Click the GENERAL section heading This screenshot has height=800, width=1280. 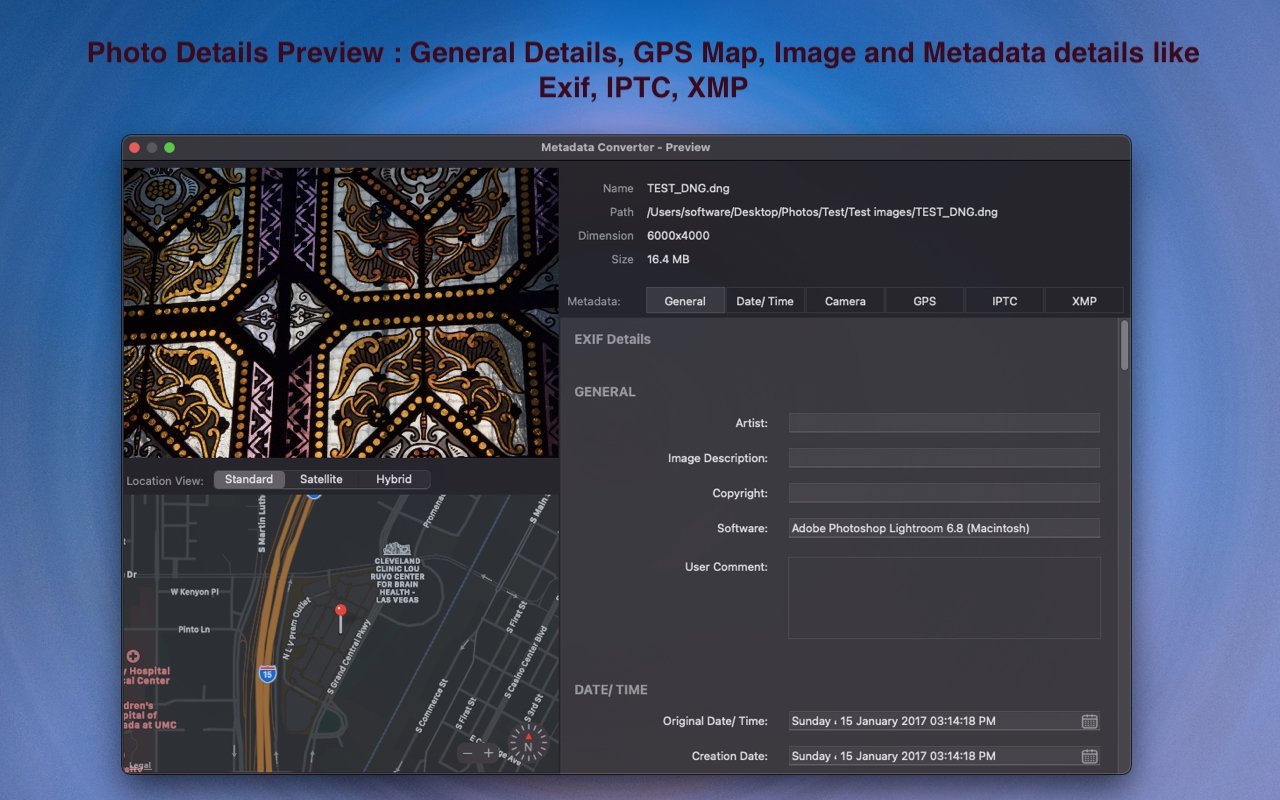pyautogui.click(x=605, y=392)
